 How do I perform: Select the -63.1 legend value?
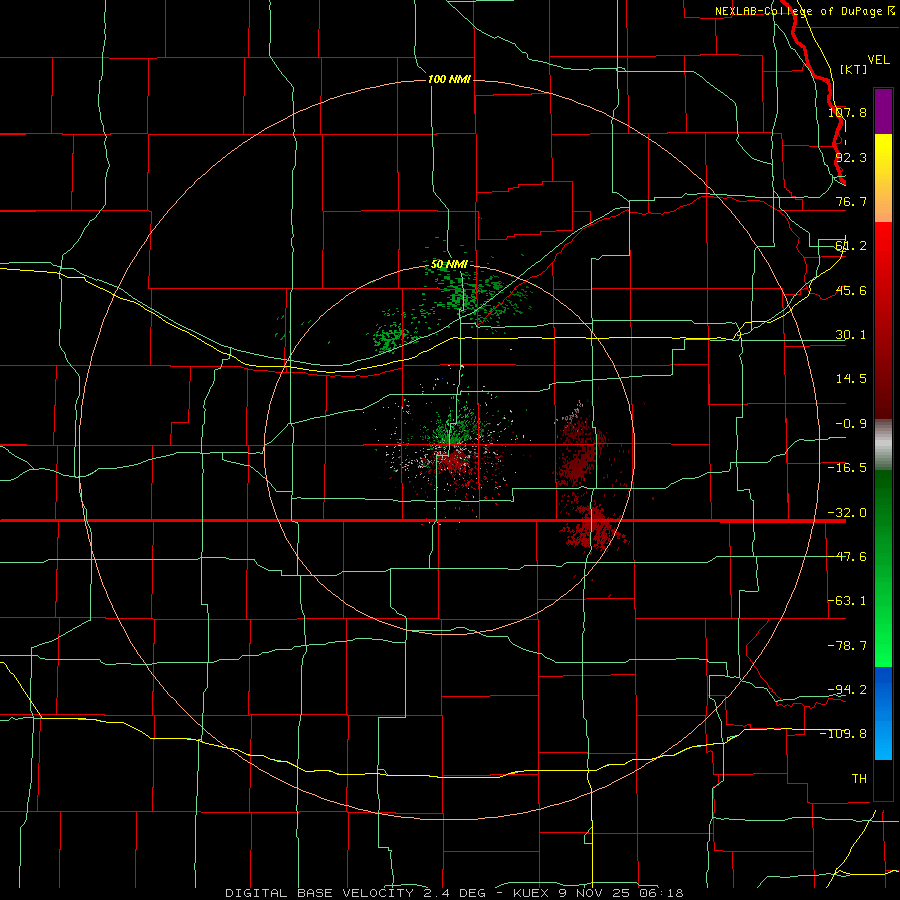click(847, 601)
